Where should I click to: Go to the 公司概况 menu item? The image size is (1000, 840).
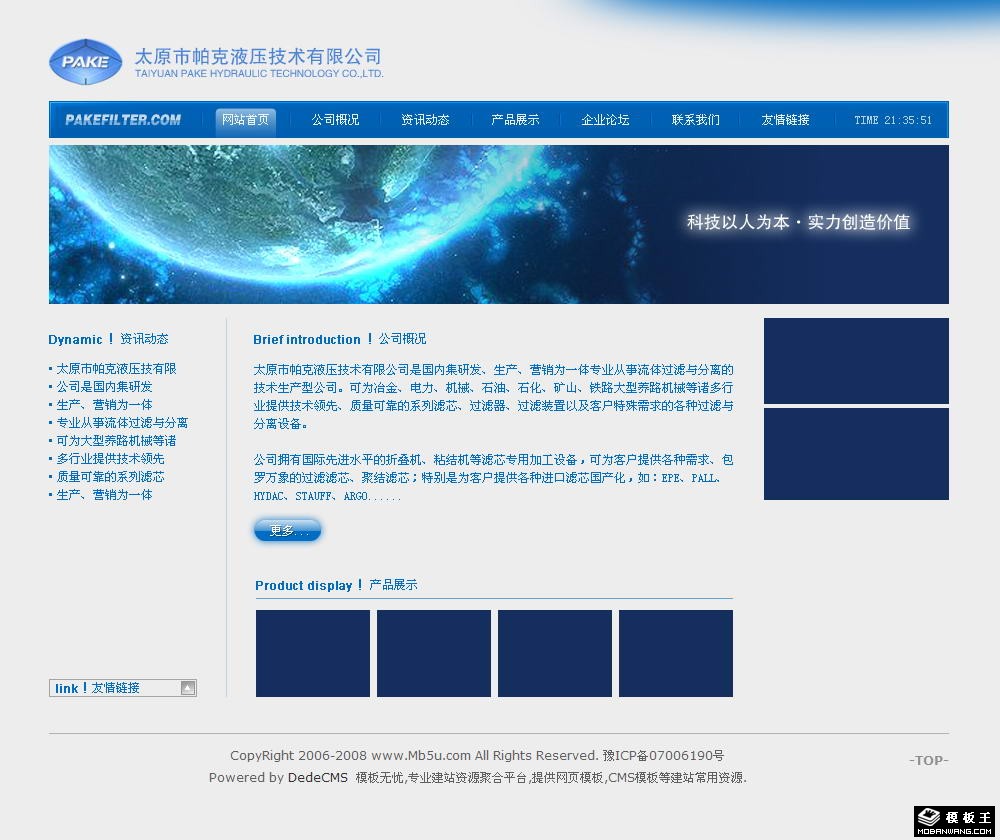coord(335,119)
